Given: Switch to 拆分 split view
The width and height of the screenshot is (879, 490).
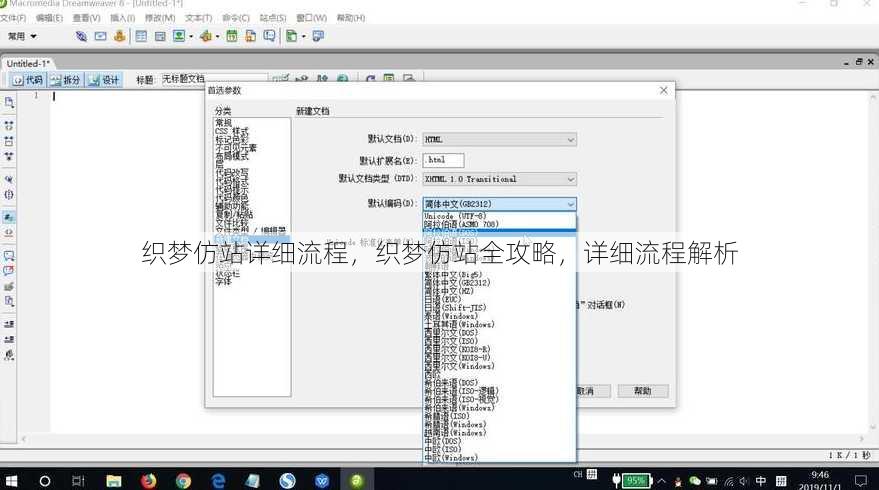Looking at the screenshot, I should pos(66,80).
